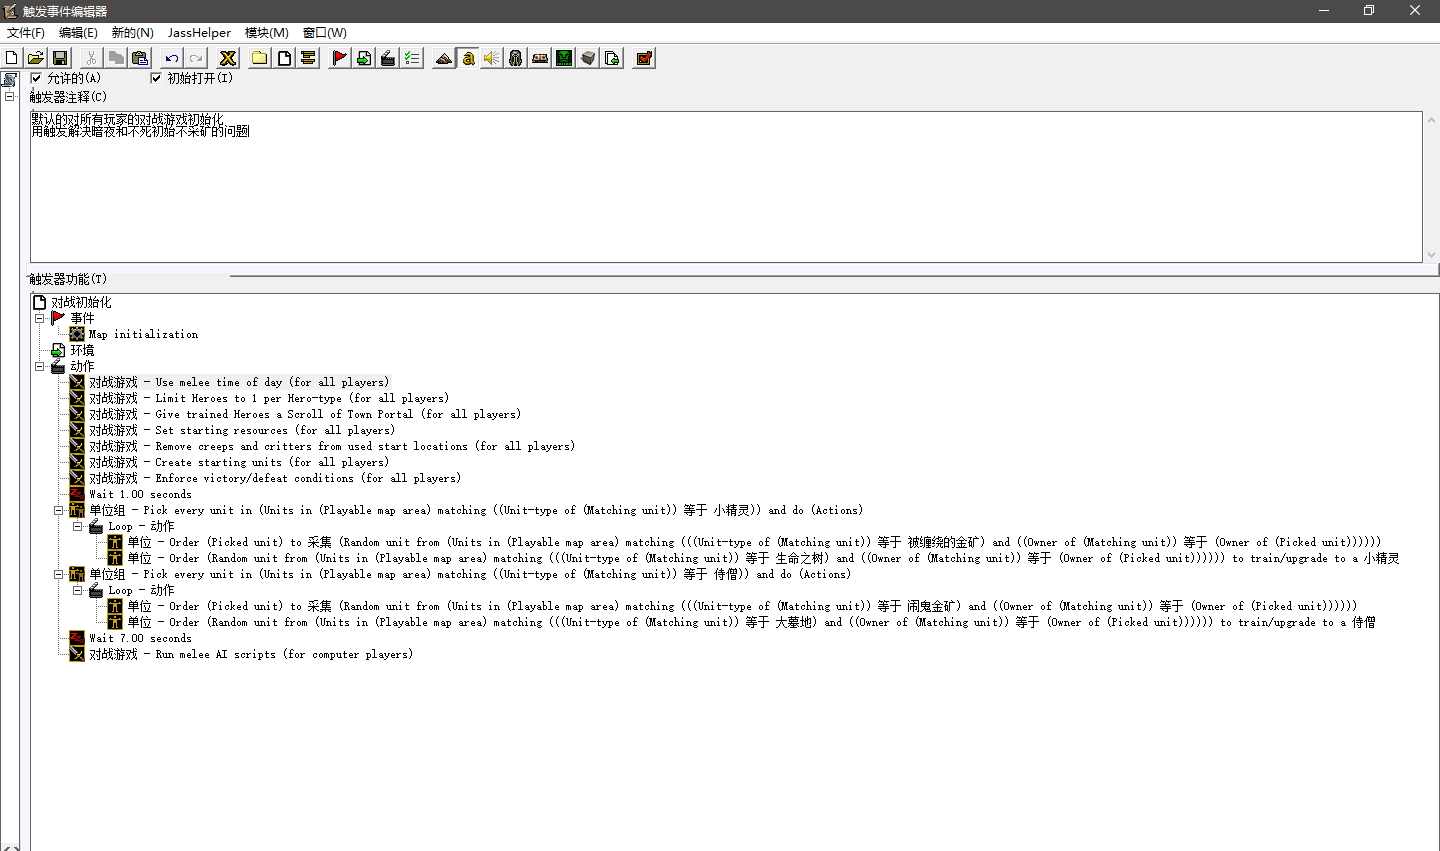Open the Sound Editor speaker icon

(x=492, y=58)
